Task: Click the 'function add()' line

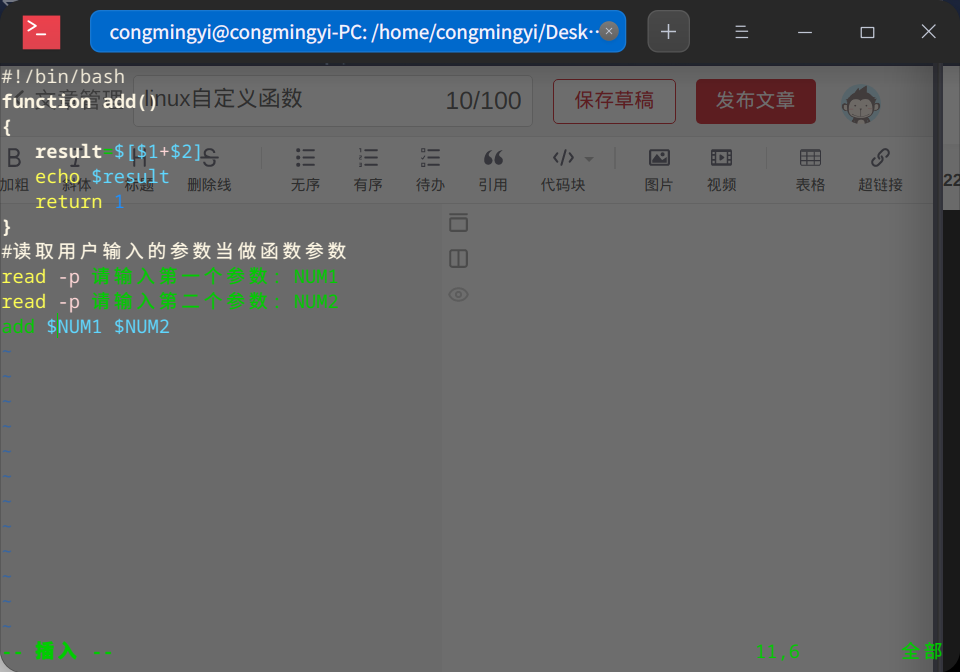Action: point(79,101)
